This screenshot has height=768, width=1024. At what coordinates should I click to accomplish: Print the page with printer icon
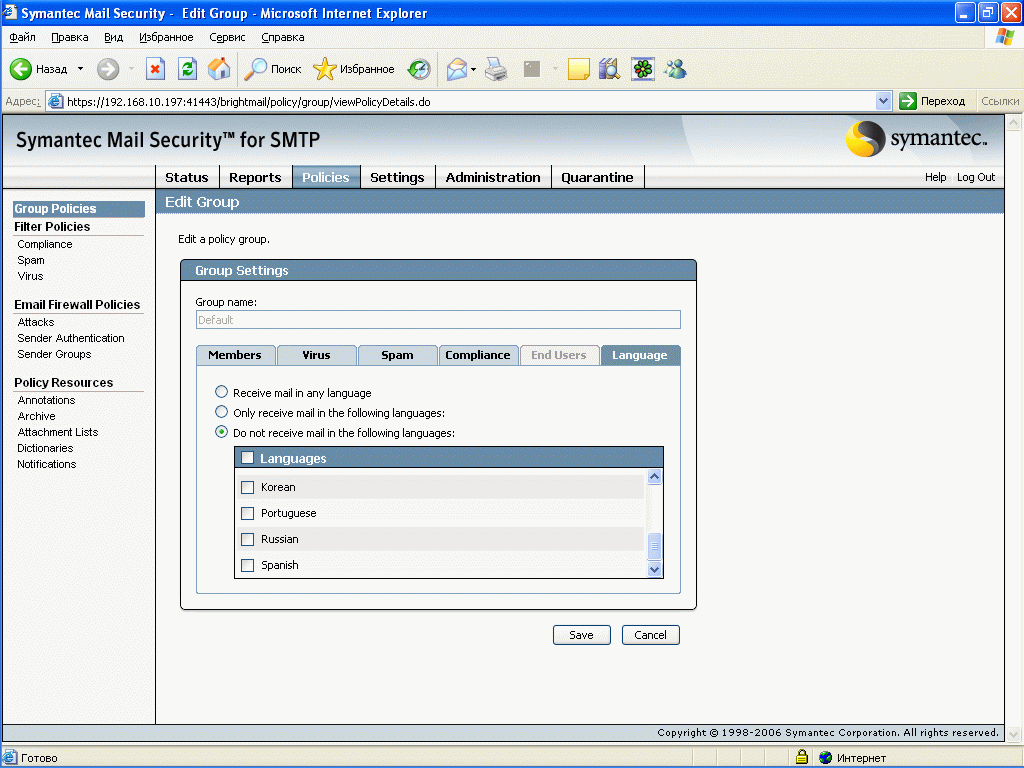coord(496,69)
